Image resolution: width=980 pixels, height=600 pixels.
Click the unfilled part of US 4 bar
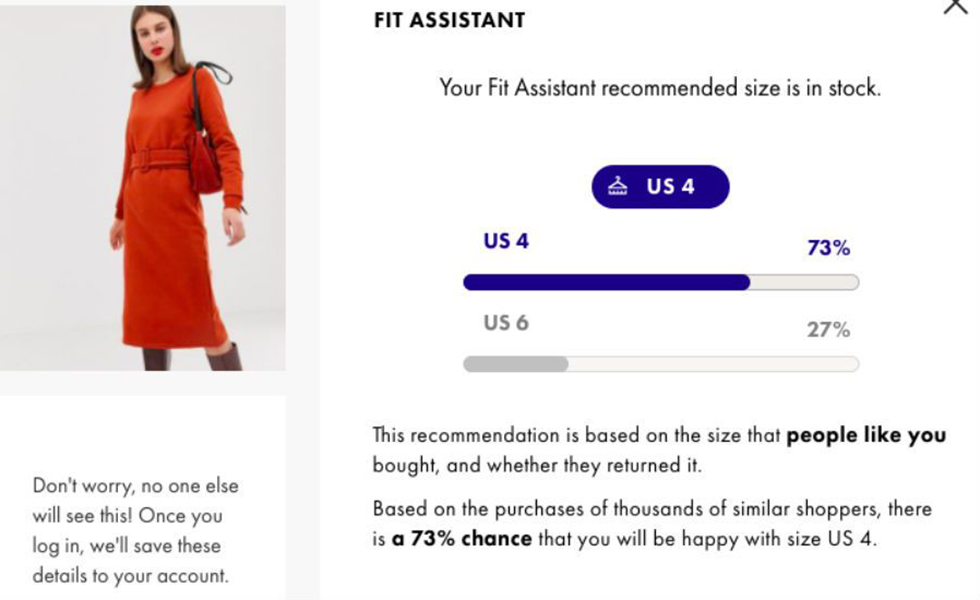pos(804,282)
